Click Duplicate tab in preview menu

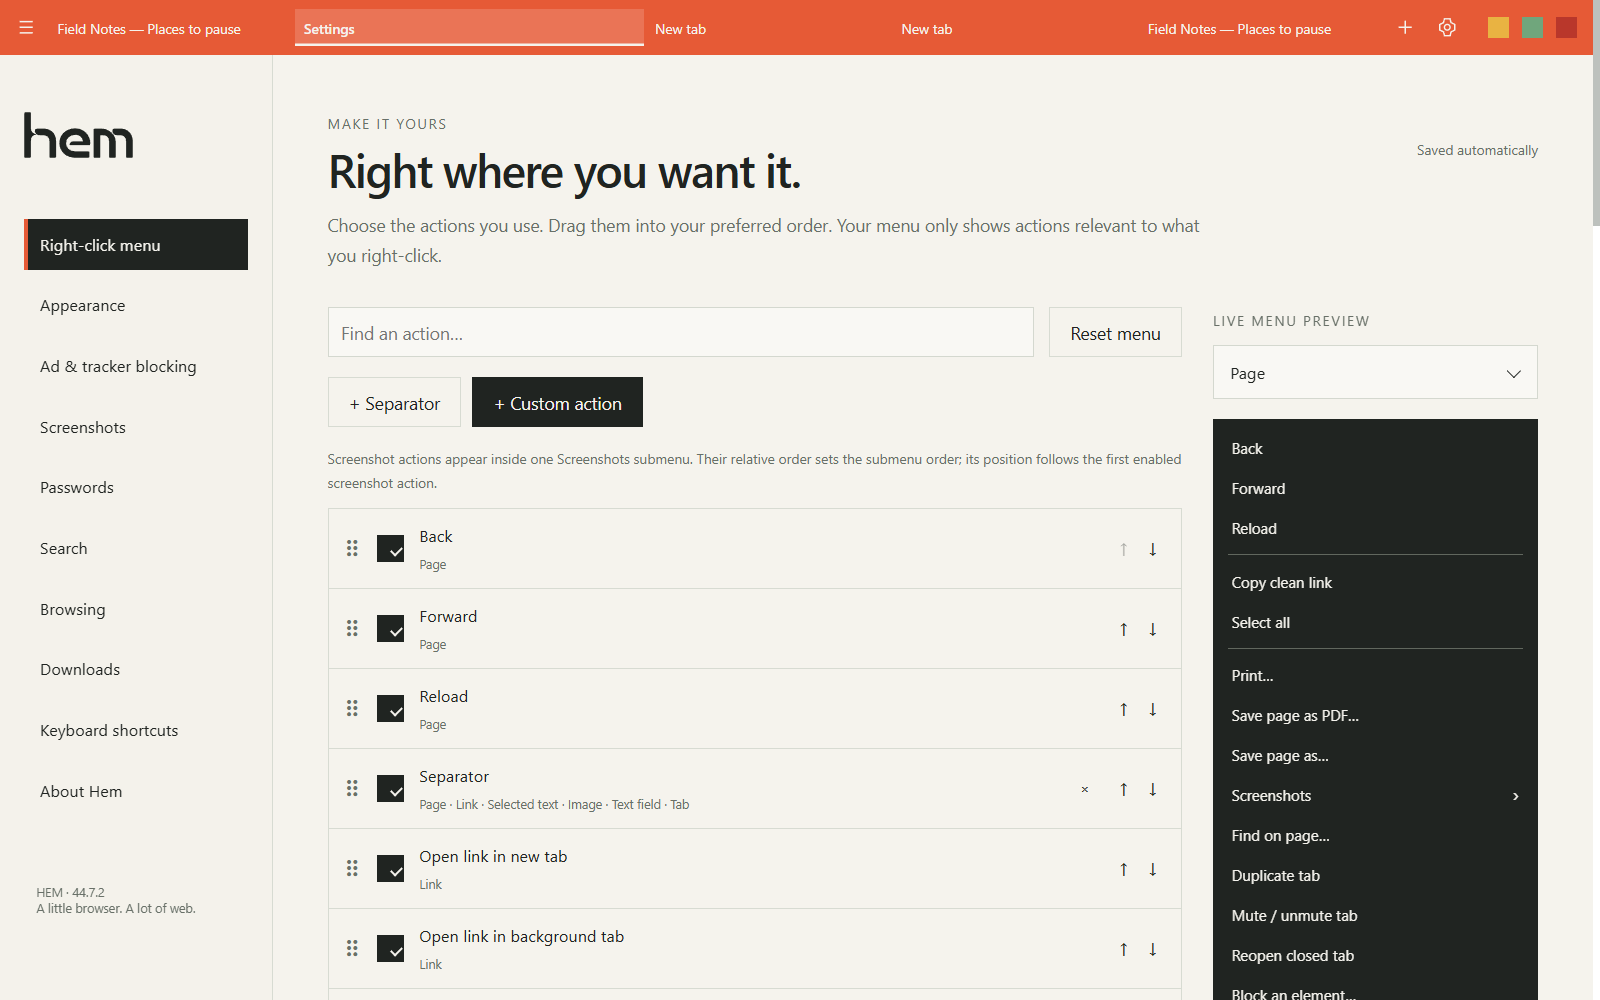(1375, 876)
